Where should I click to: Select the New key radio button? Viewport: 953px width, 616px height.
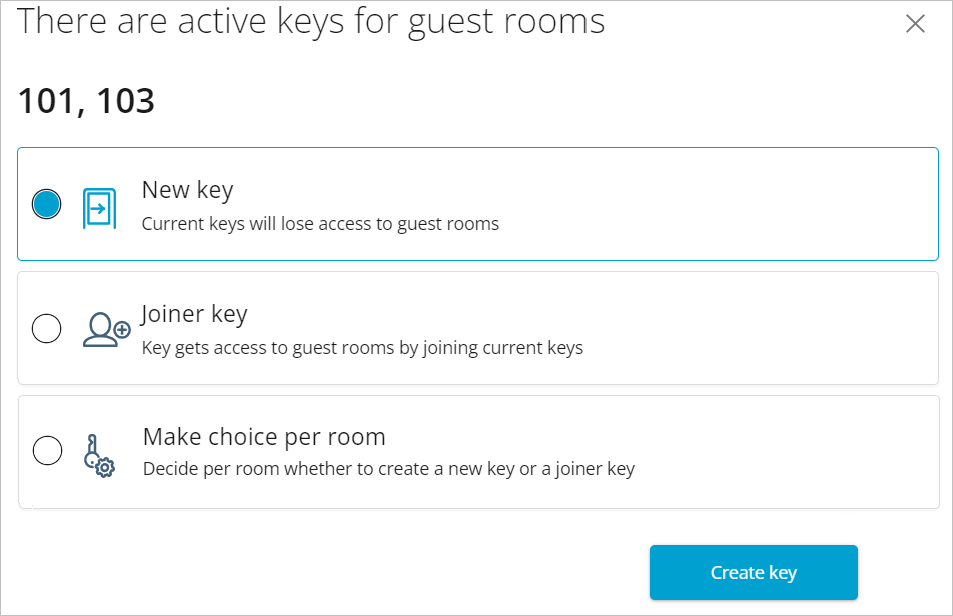point(47,205)
